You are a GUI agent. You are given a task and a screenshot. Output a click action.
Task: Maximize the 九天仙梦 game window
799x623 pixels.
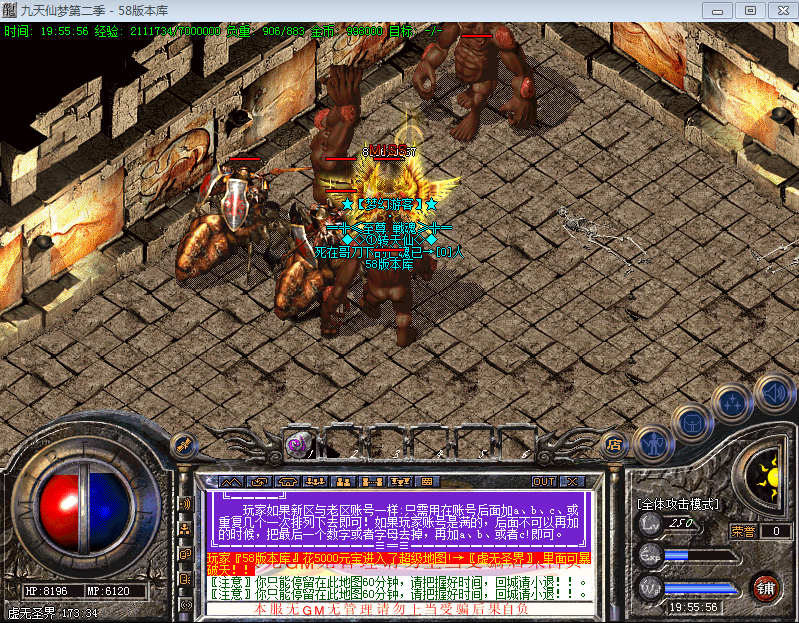(x=750, y=10)
